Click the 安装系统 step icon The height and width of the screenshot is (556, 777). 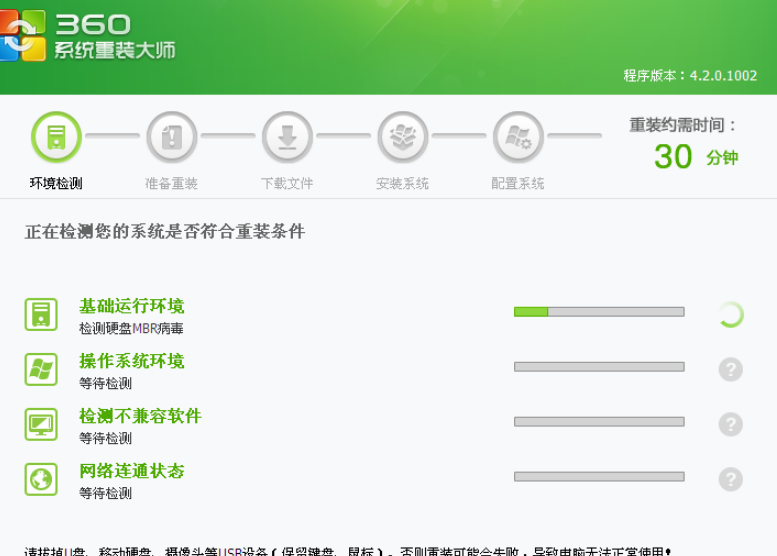coord(402,137)
